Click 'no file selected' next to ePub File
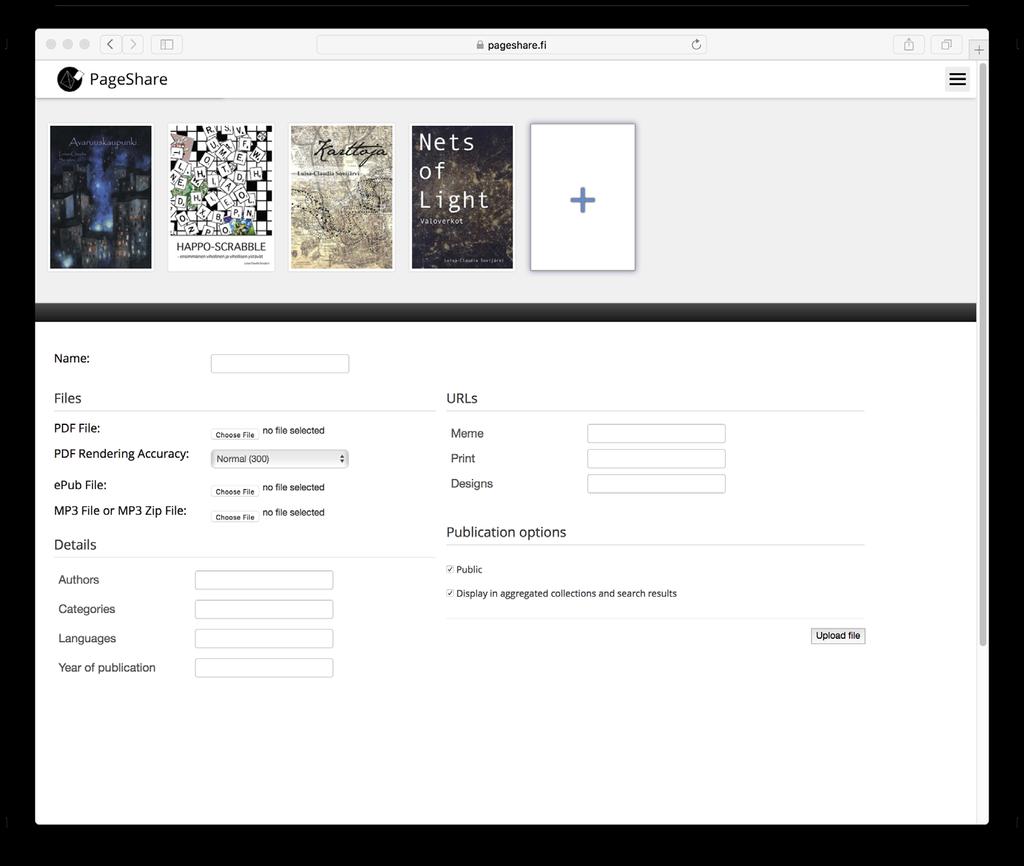 click(x=293, y=487)
